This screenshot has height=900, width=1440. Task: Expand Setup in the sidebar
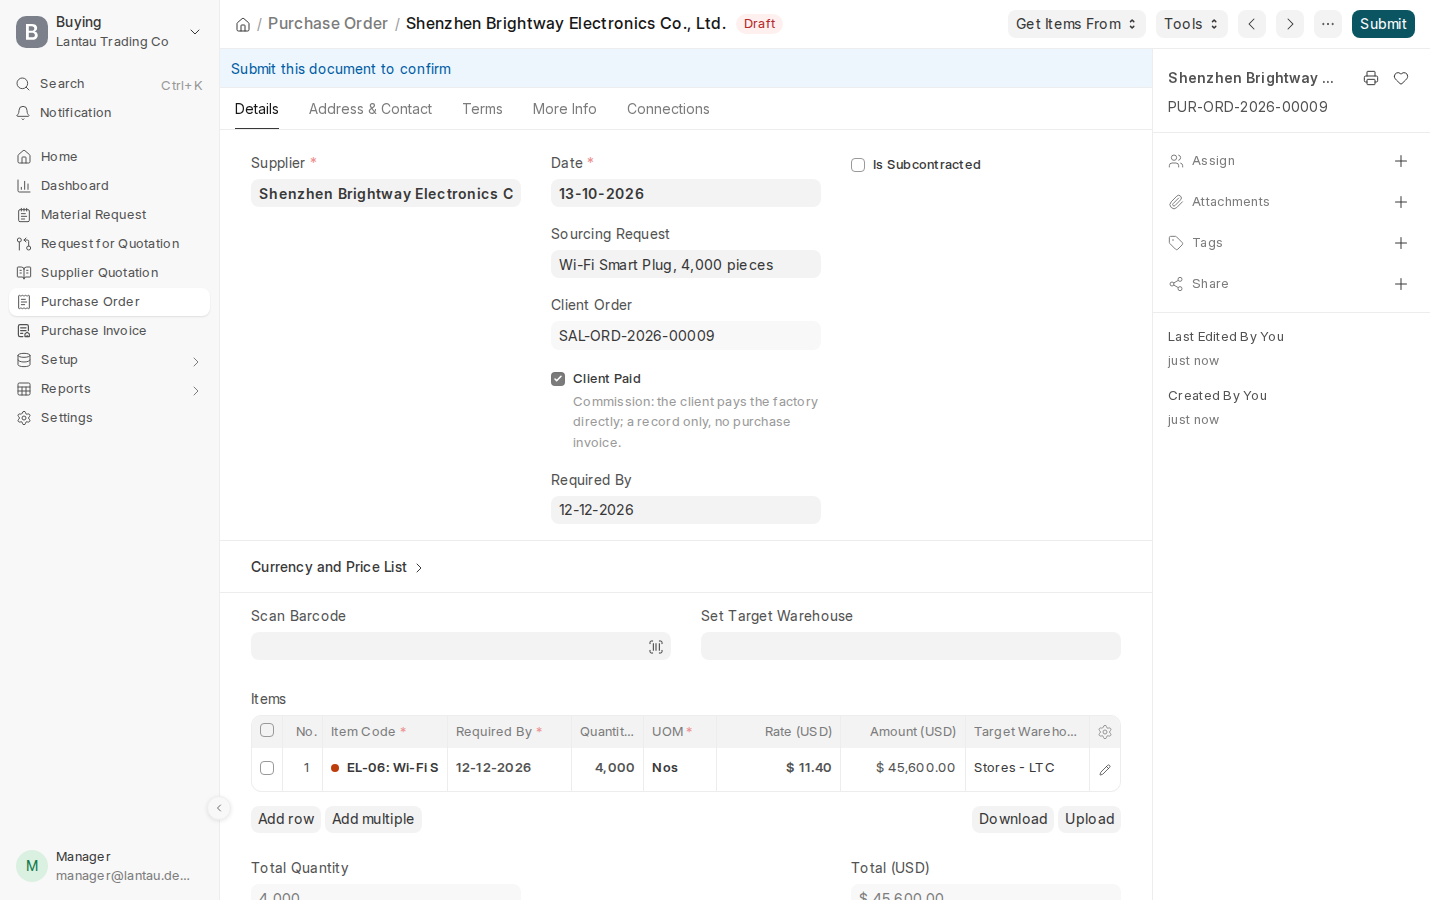[x=110, y=360]
